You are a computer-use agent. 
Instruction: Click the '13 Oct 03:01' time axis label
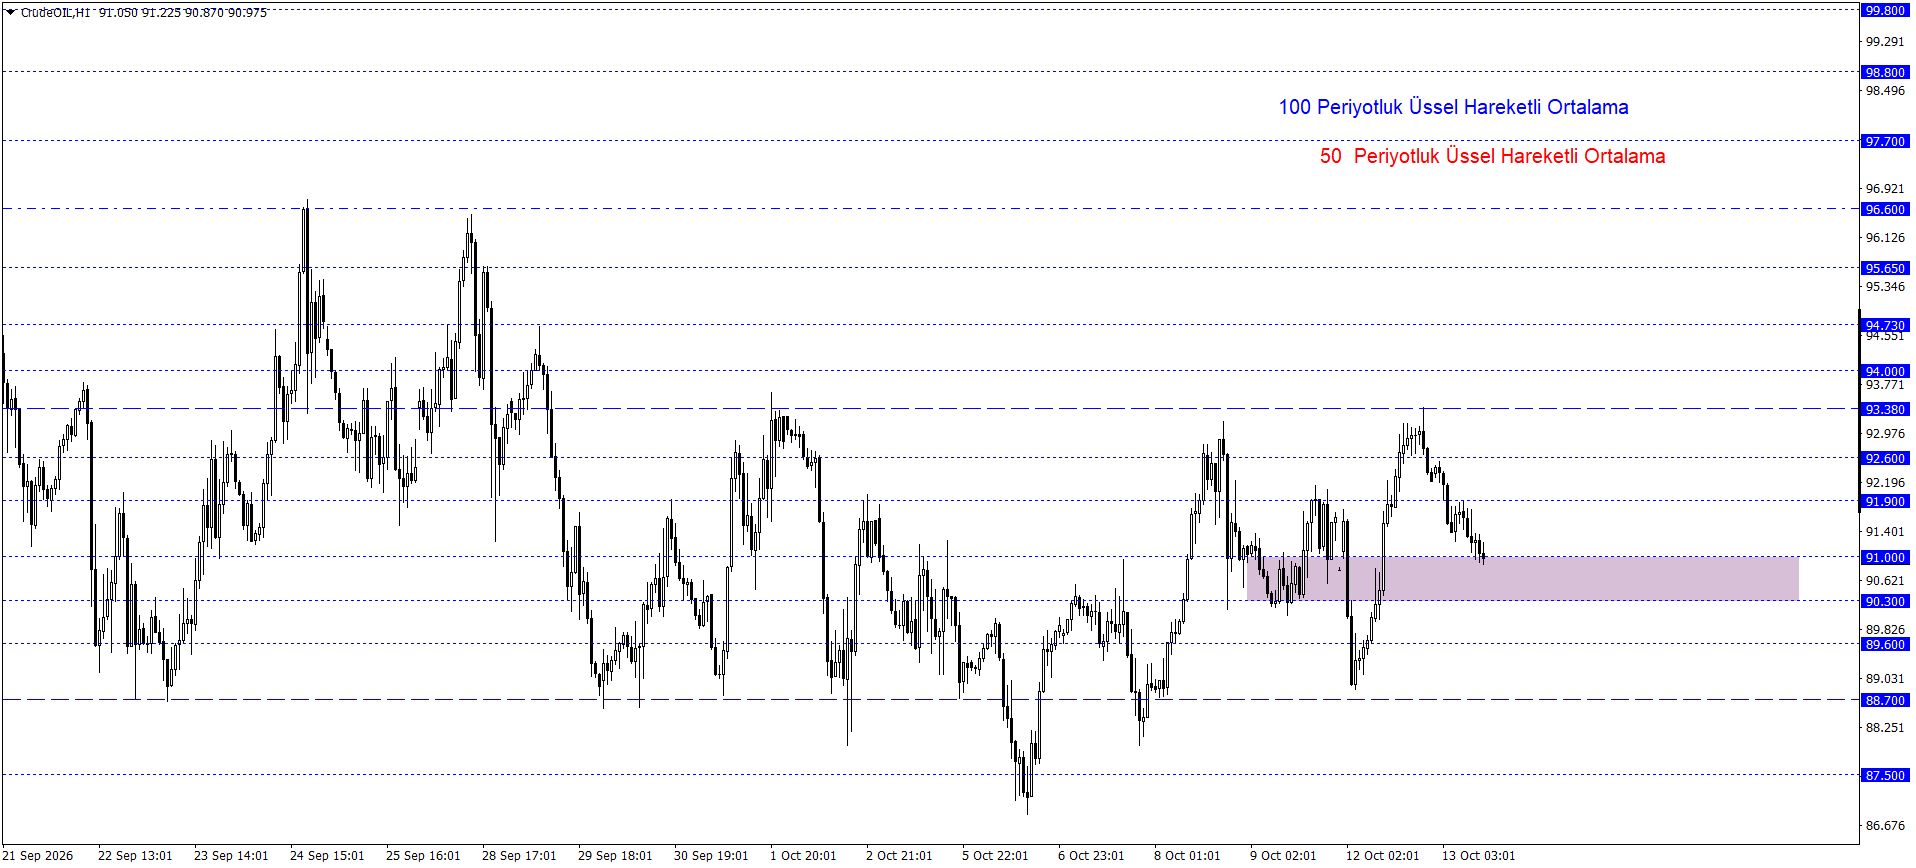point(1478,855)
